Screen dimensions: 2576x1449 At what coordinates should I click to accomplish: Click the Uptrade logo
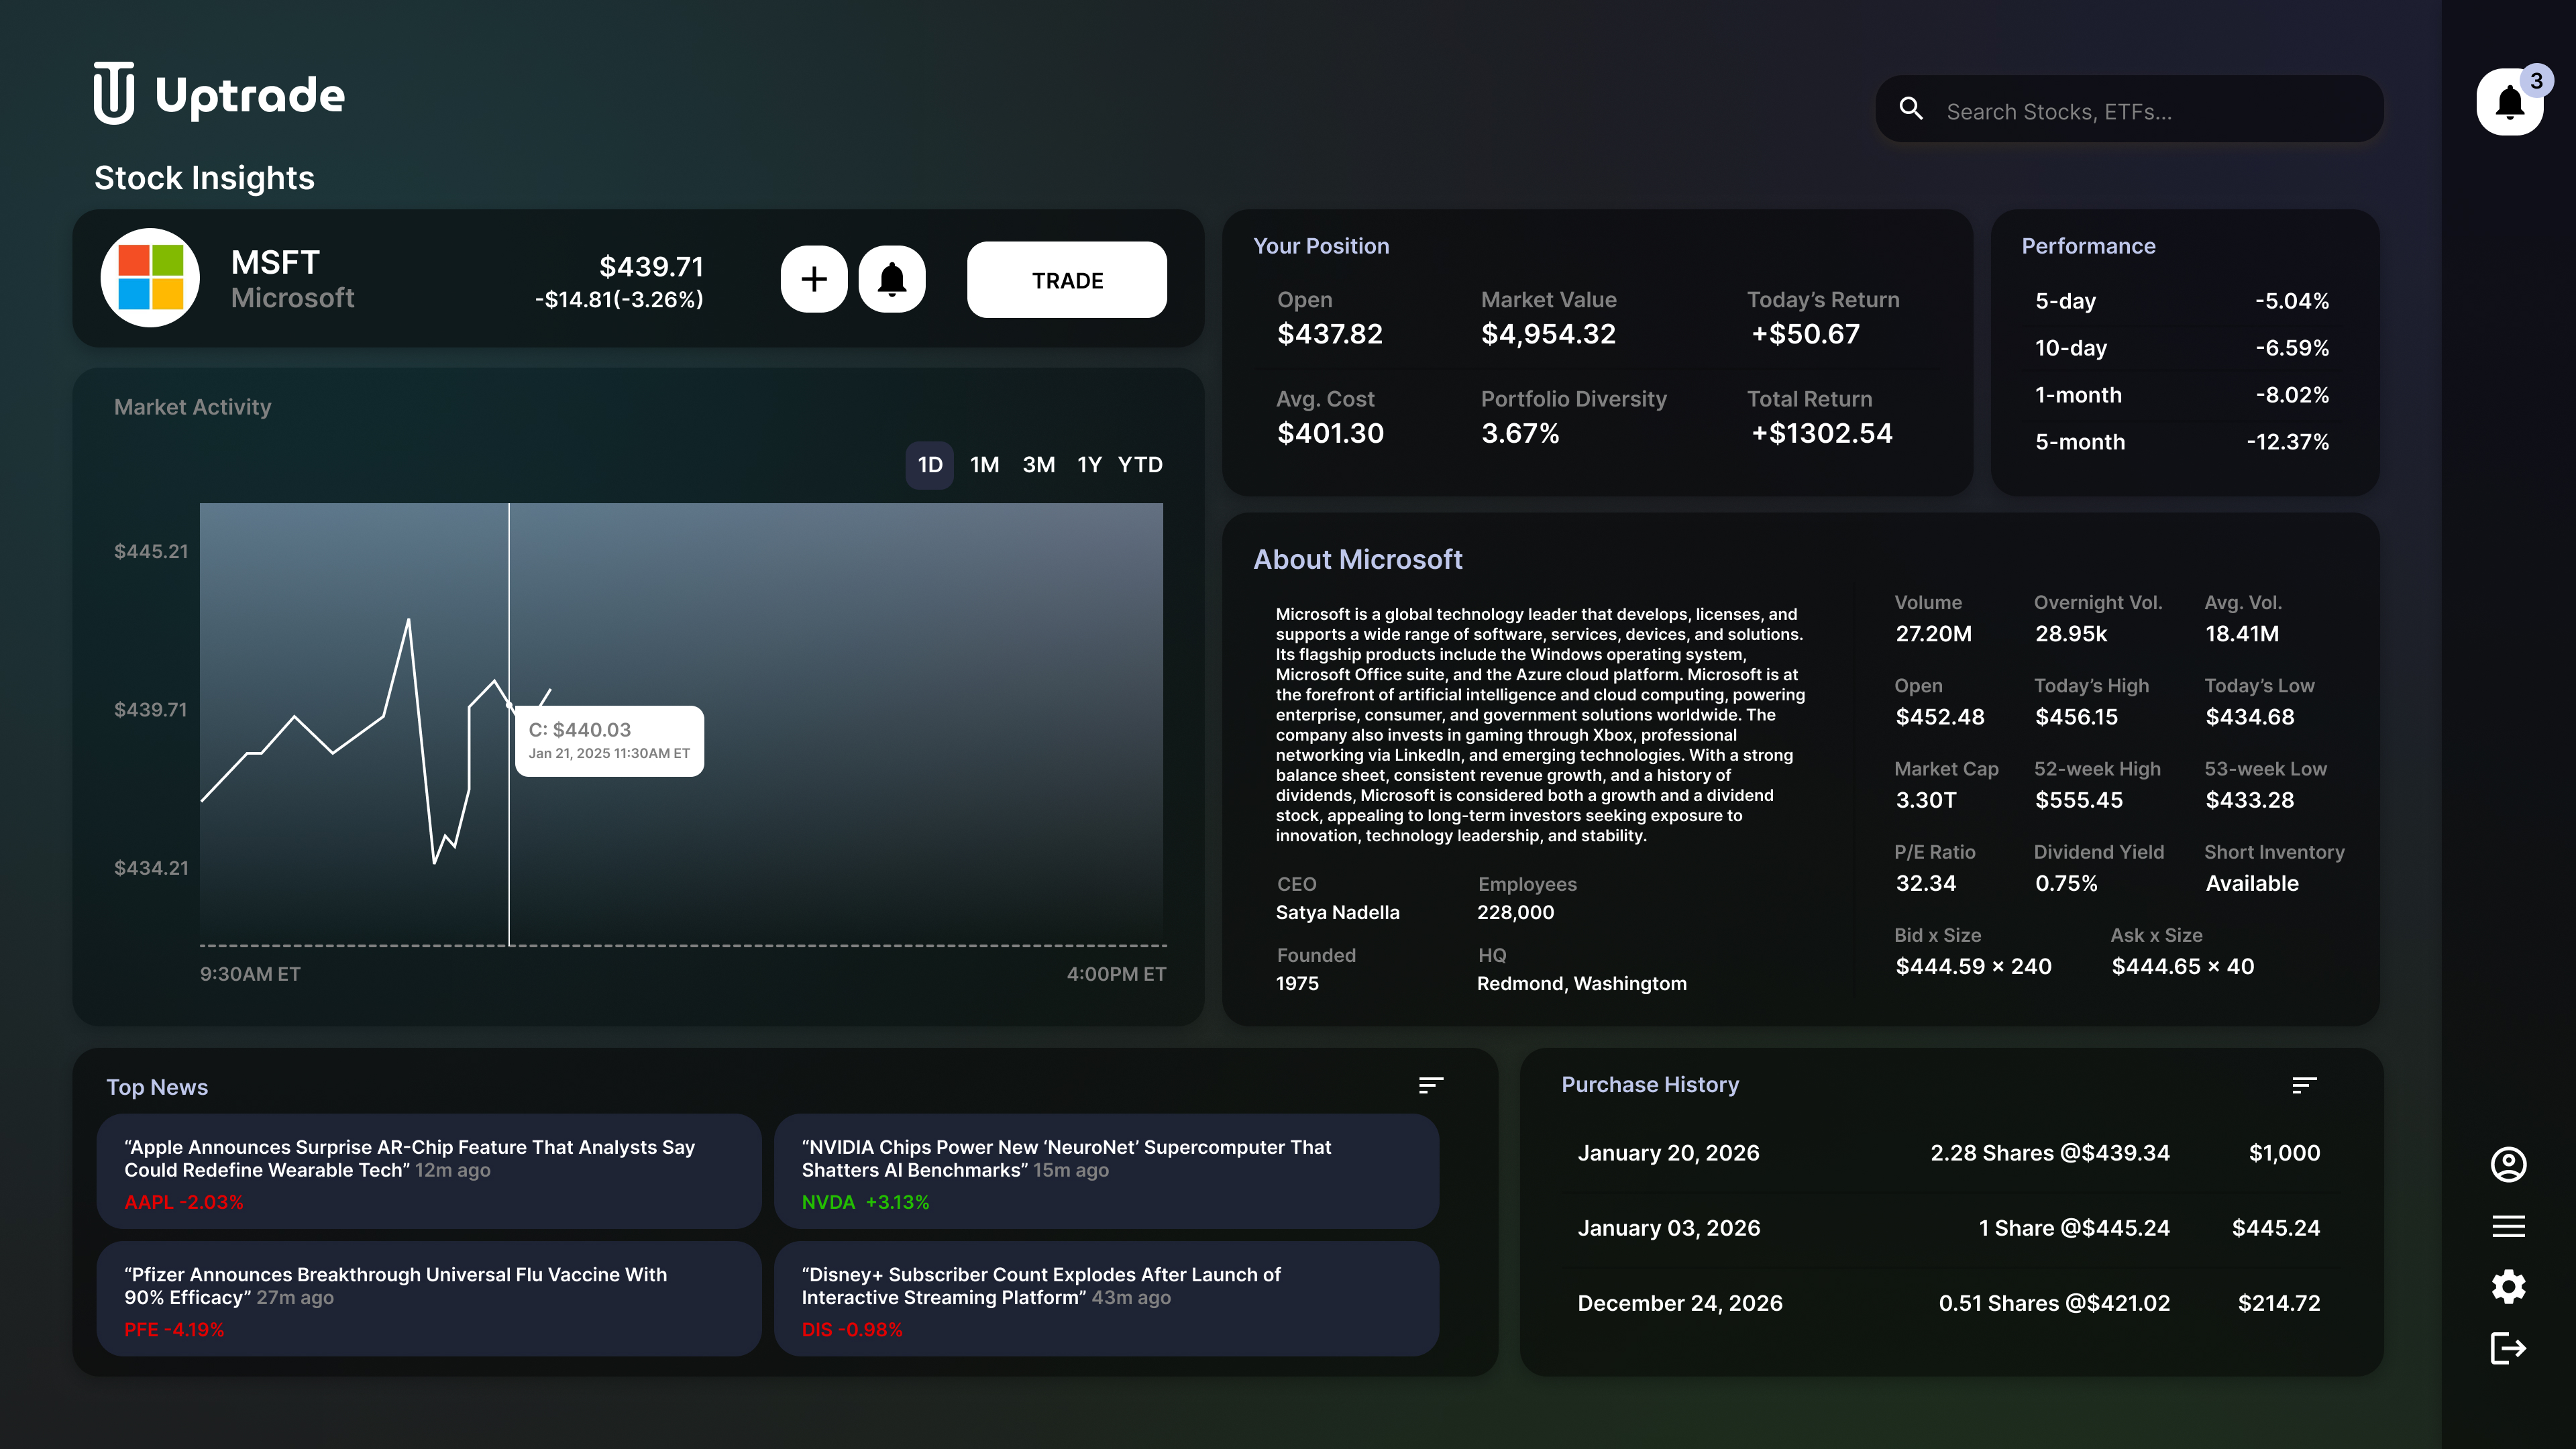219,93
